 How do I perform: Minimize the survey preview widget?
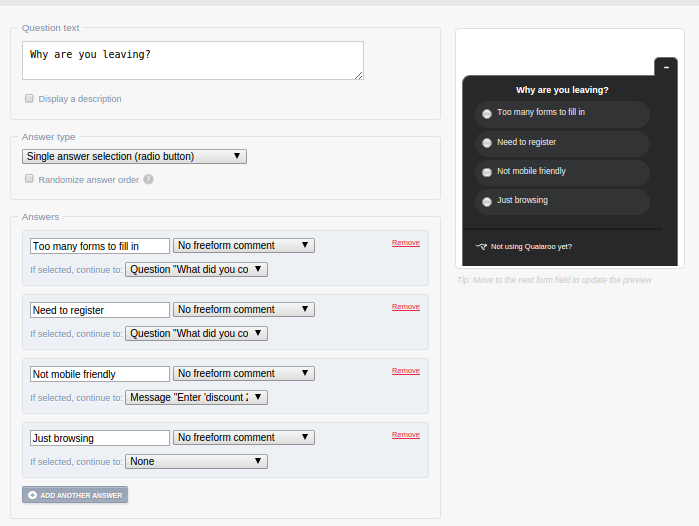666,67
